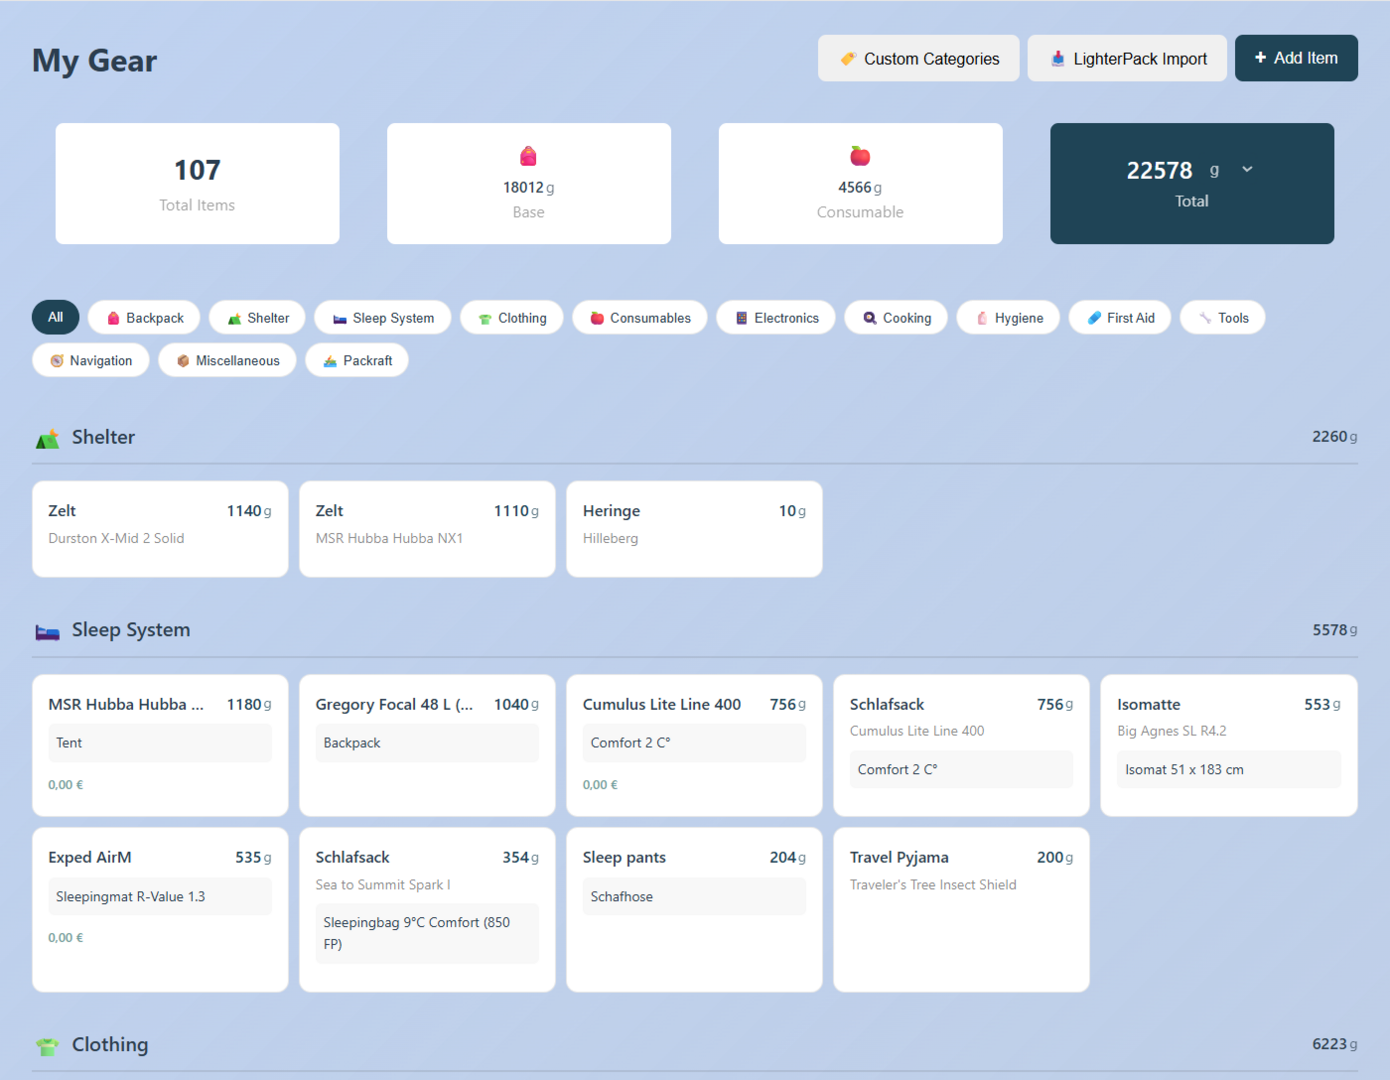Image resolution: width=1390 pixels, height=1080 pixels.
Task: Click the t-shirt icon beside Clothing heading
Action: pos(47,1046)
